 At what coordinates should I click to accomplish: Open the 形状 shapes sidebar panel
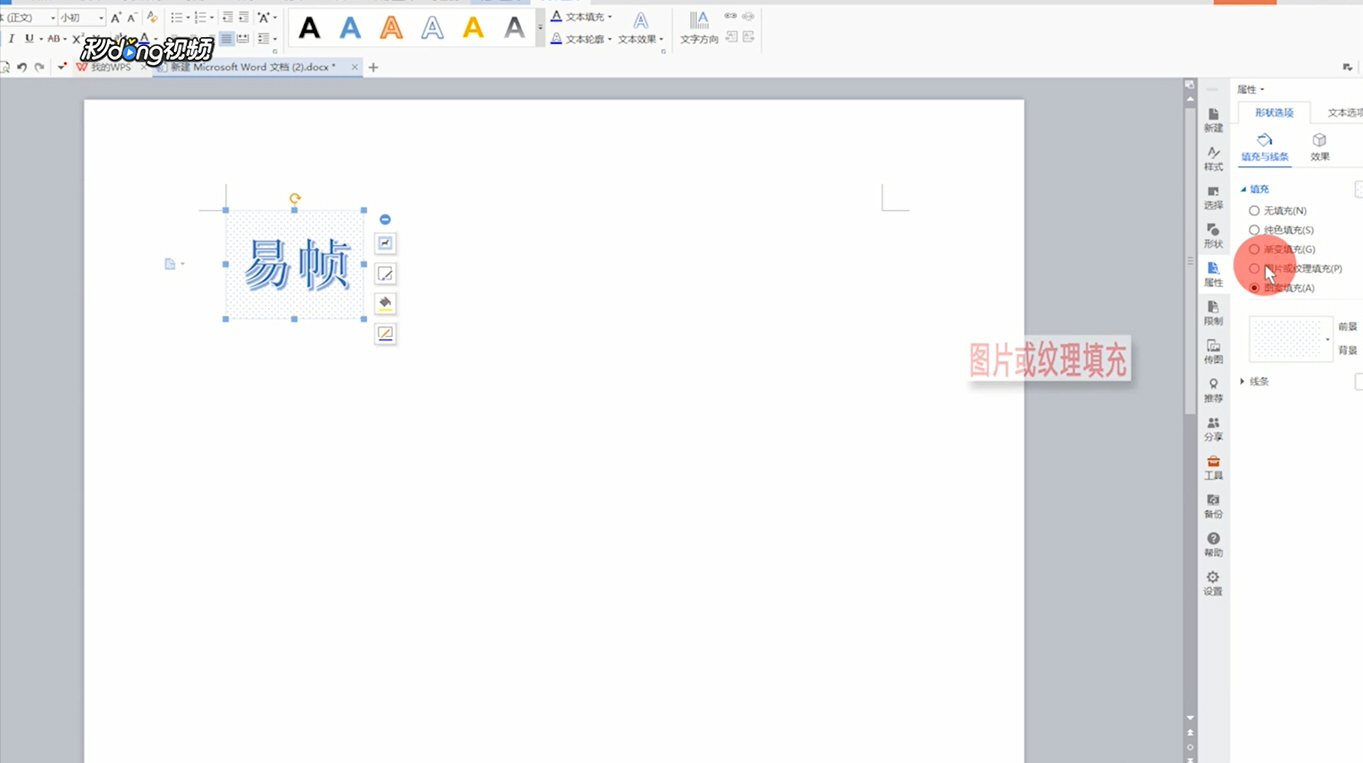(1213, 236)
